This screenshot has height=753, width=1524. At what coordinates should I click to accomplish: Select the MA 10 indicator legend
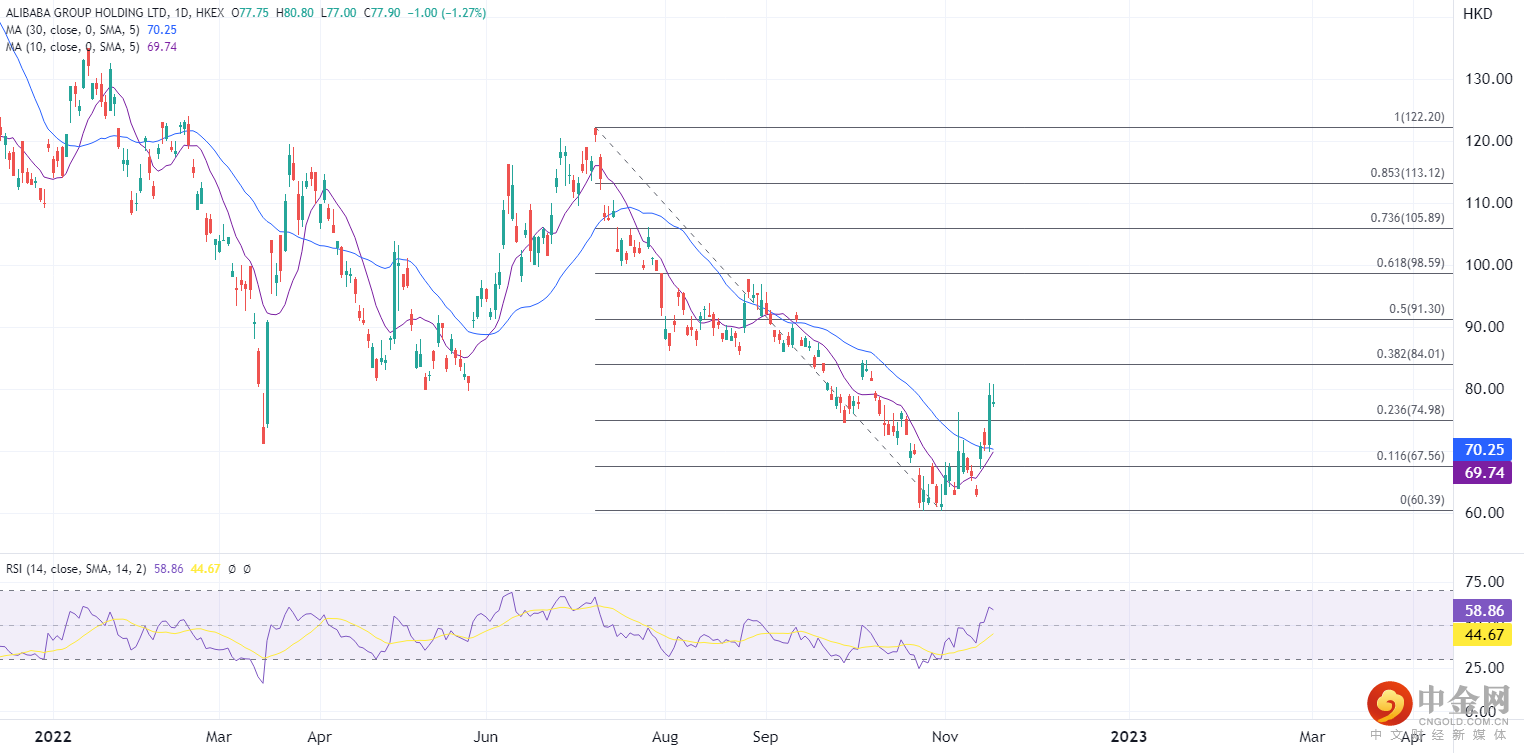point(91,46)
